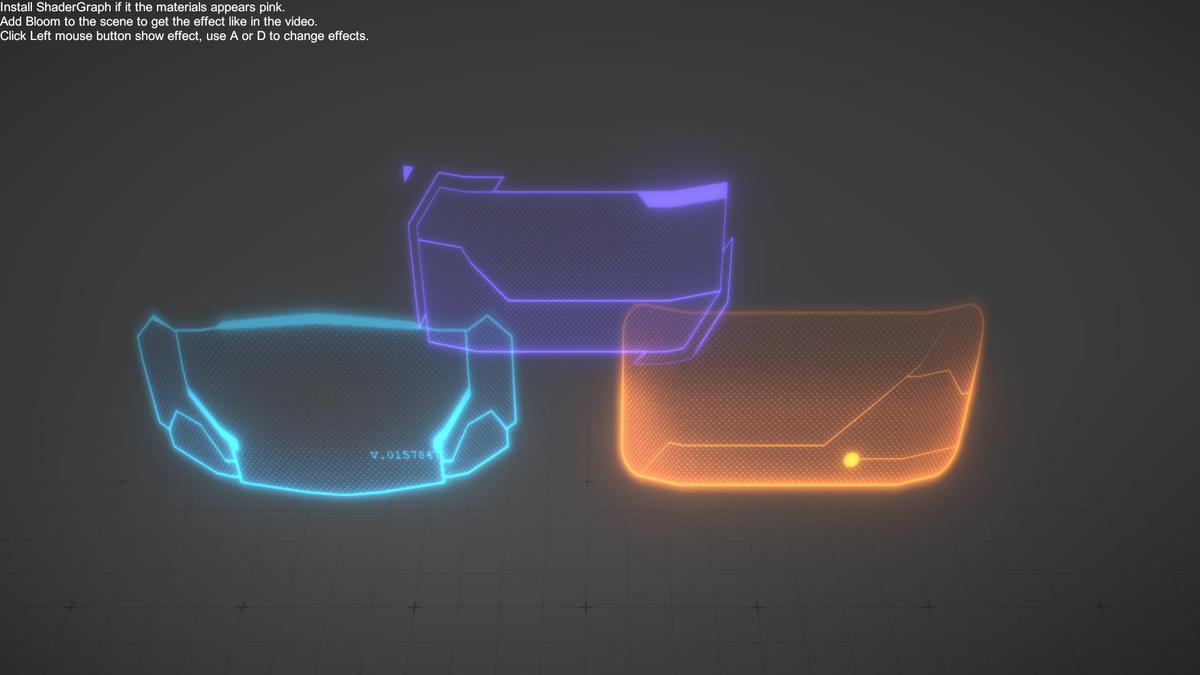This screenshot has width=1200, height=675.
Task: Click the small purple triangle fragment
Action: coord(406,172)
